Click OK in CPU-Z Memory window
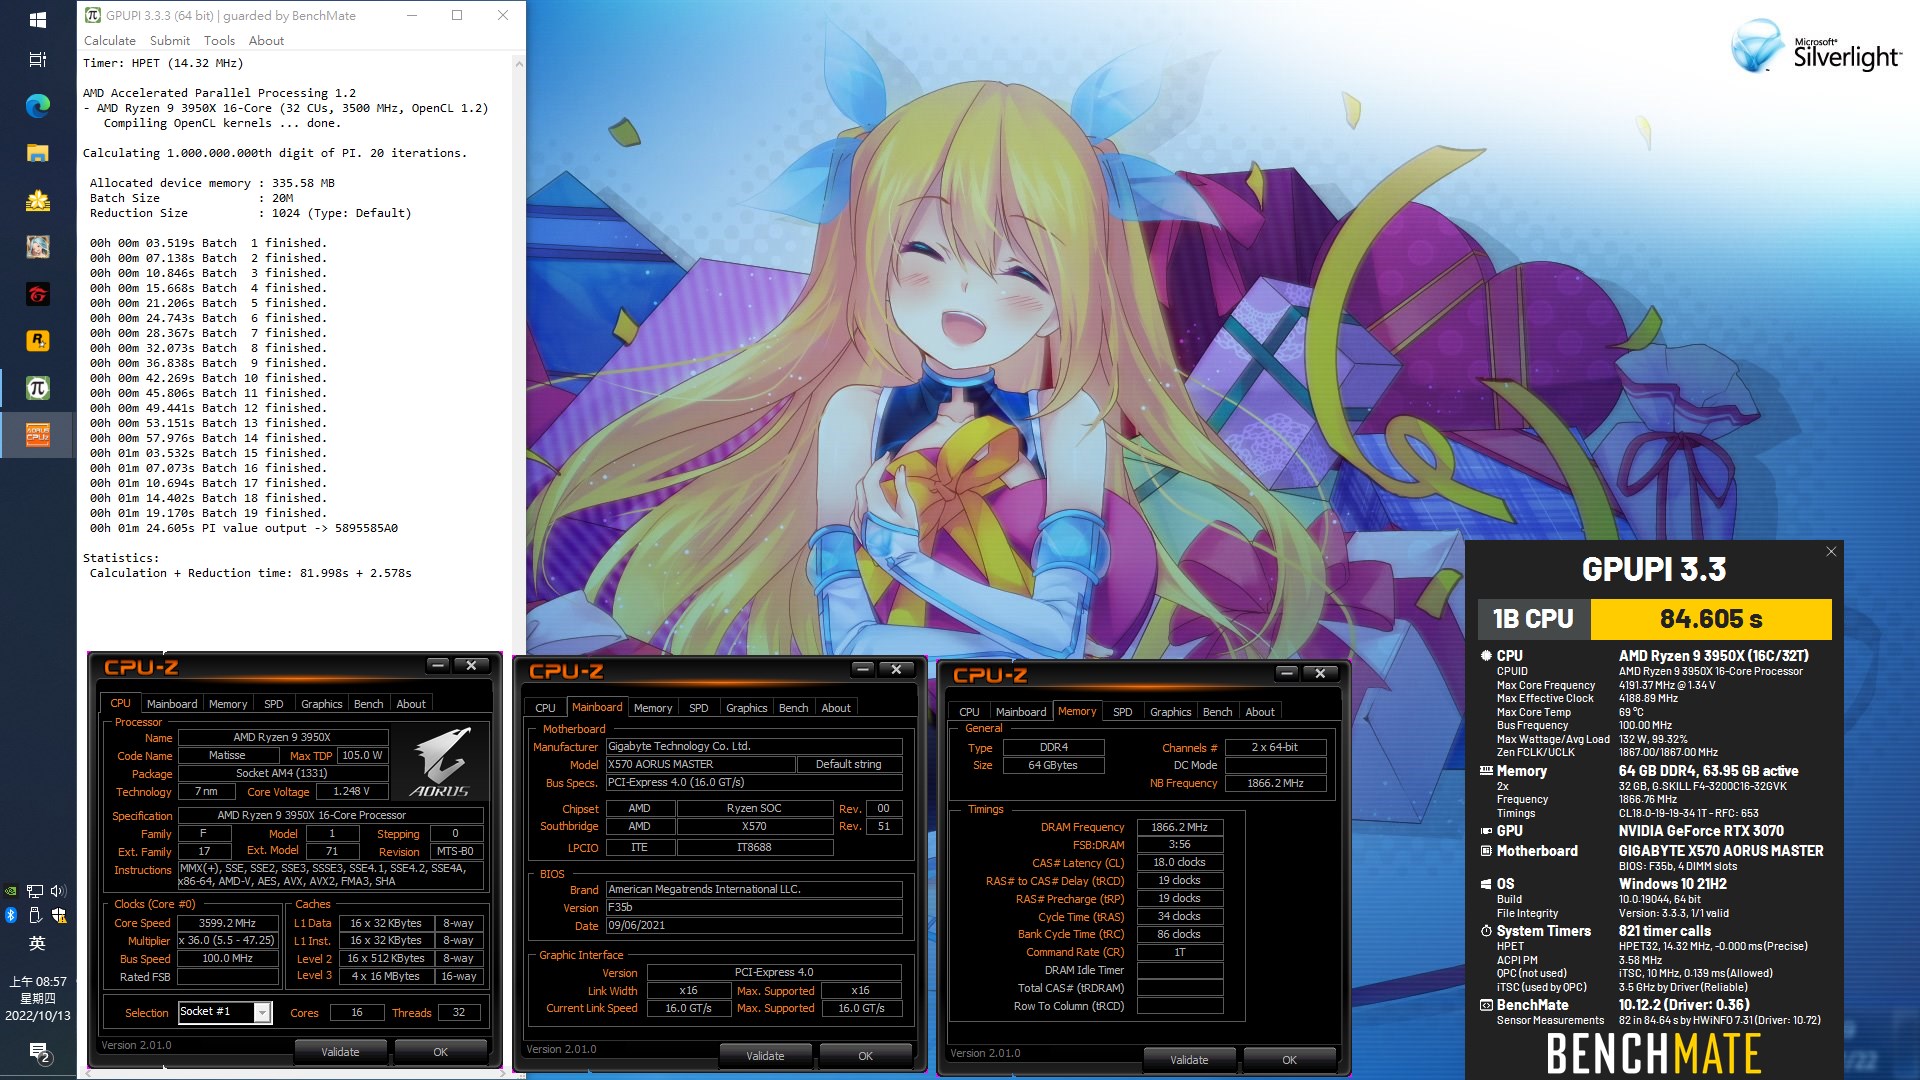This screenshot has width=1920, height=1080. coord(1290,1060)
